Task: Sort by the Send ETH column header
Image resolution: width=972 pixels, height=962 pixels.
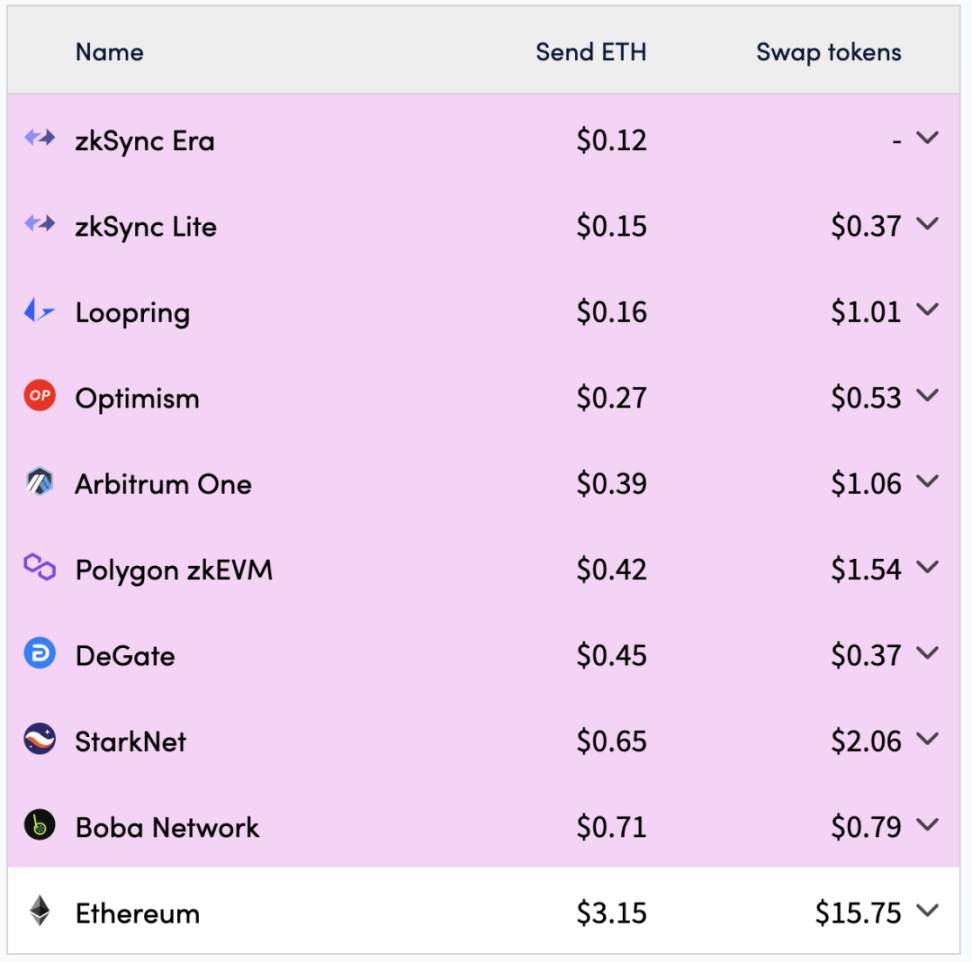Action: [x=591, y=52]
